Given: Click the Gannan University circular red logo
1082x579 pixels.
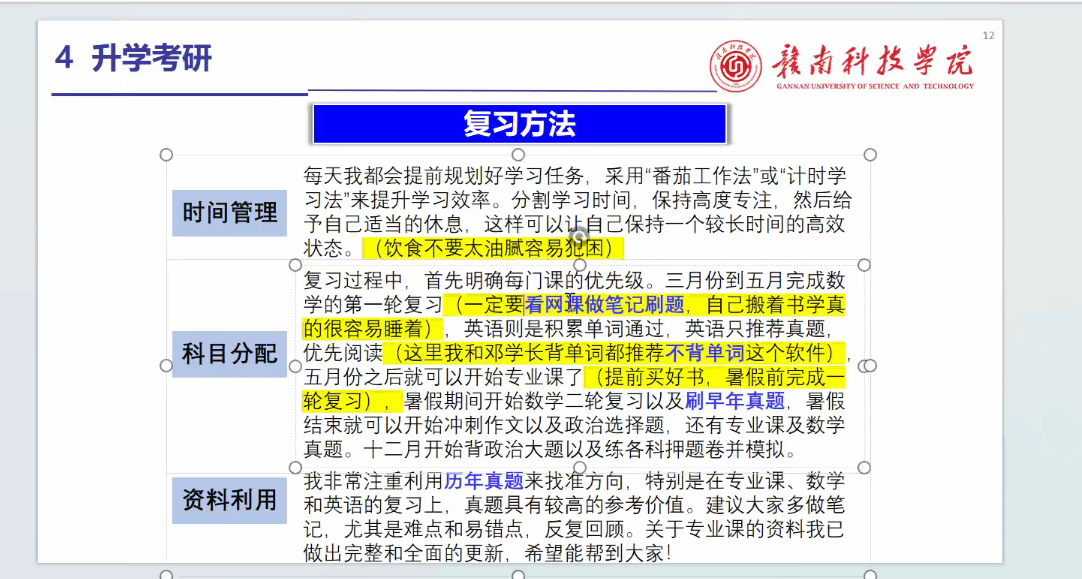Looking at the screenshot, I should 736,67.
